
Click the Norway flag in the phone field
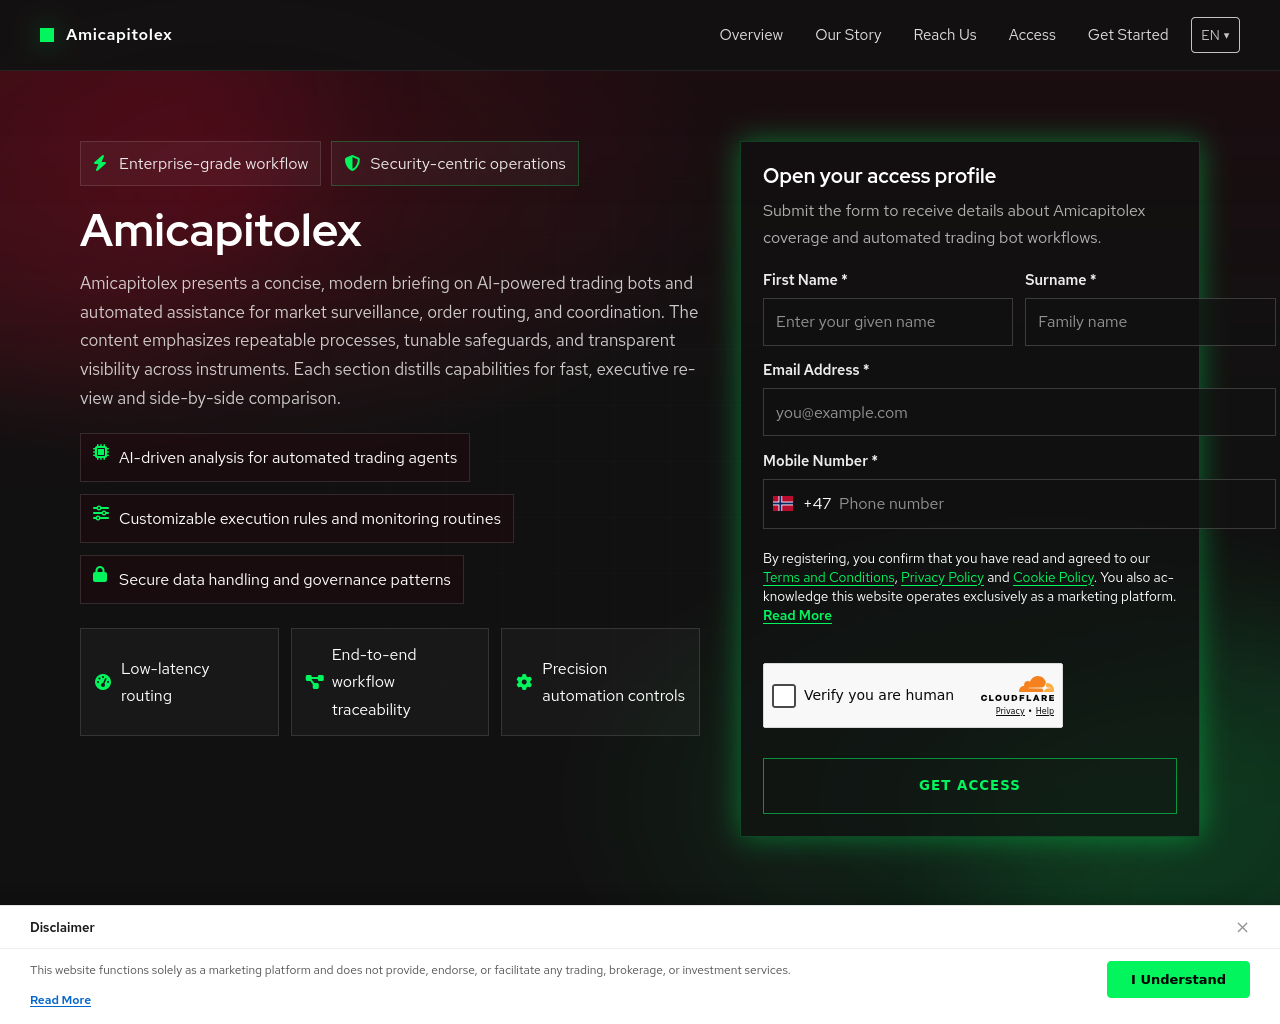click(x=783, y=504)
